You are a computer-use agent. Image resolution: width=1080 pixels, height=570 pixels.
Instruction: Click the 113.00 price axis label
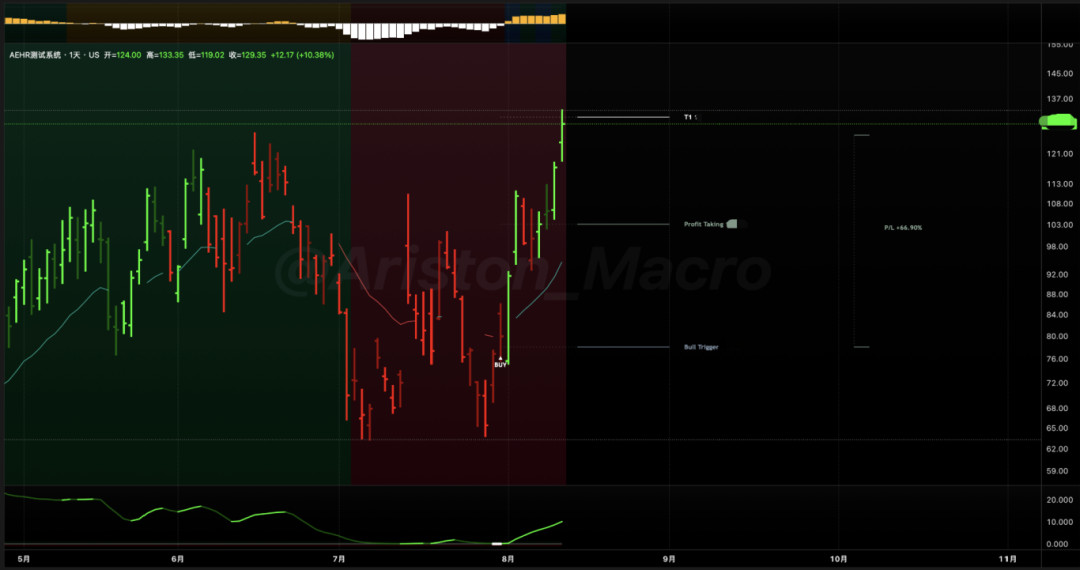pos(1061,184)
